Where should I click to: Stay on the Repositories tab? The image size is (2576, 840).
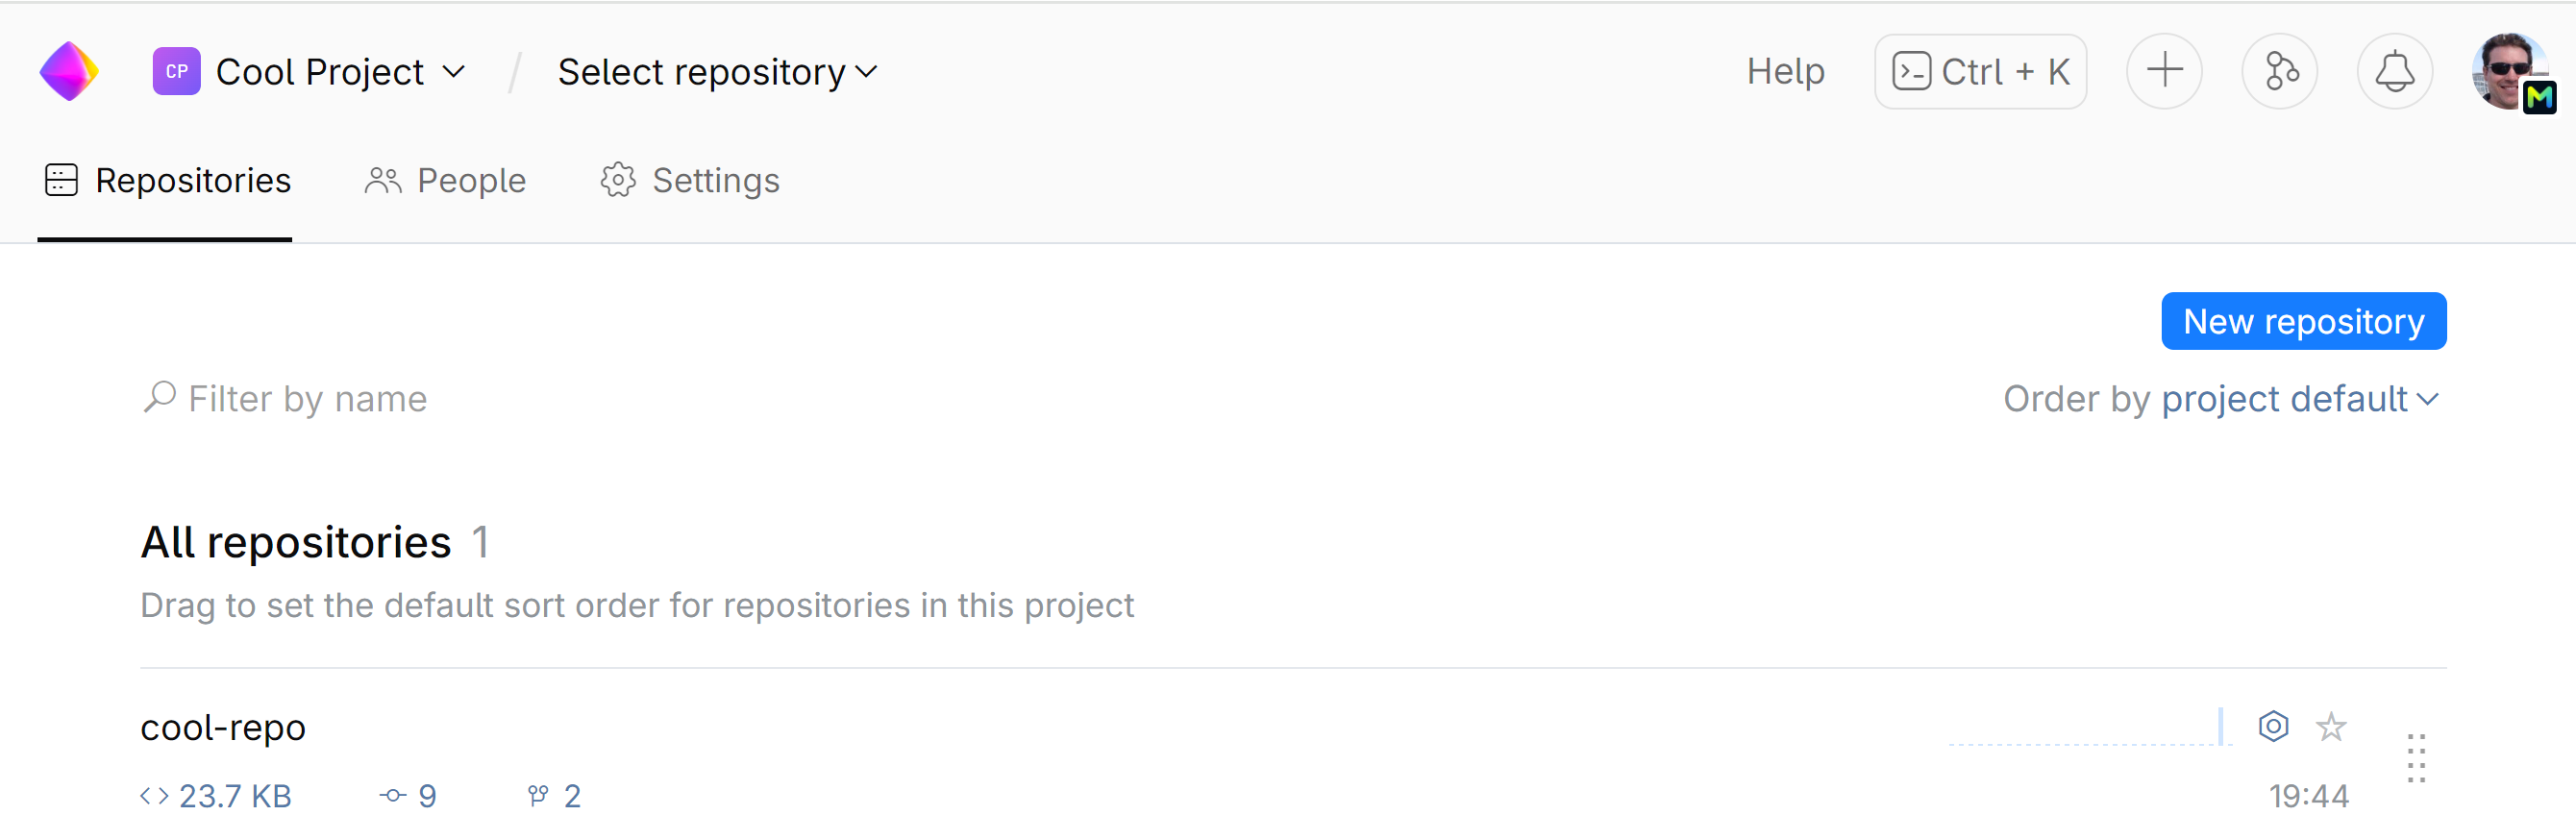166,181
